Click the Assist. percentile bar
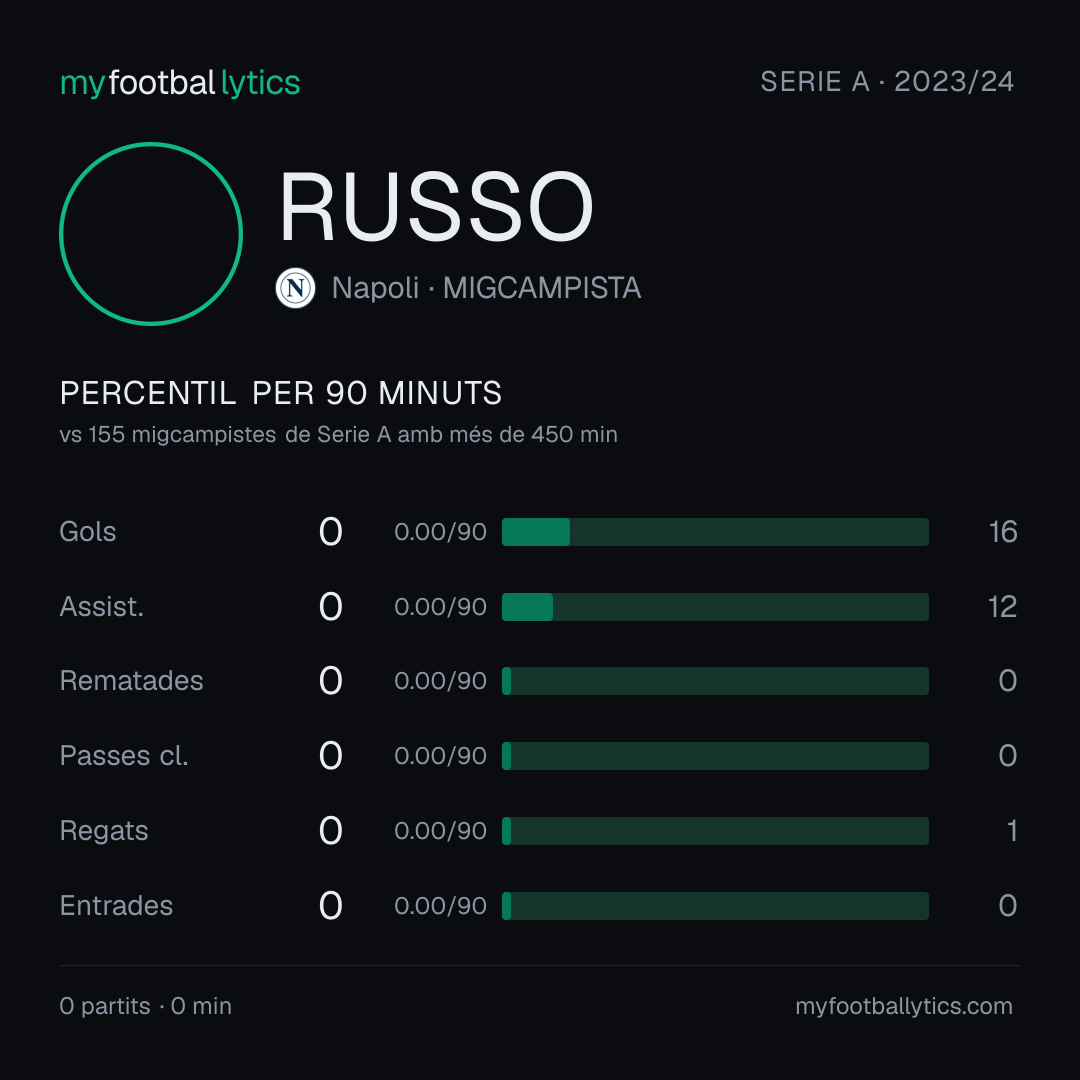 click(x=715, y=607)
